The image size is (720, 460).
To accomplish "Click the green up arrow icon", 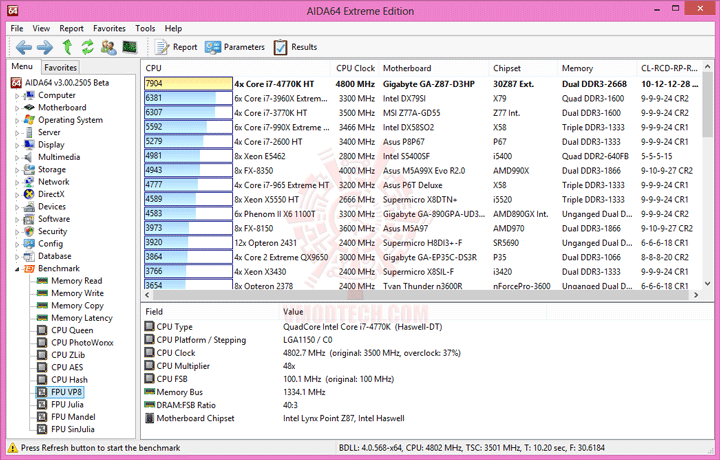I will [68, 47].
